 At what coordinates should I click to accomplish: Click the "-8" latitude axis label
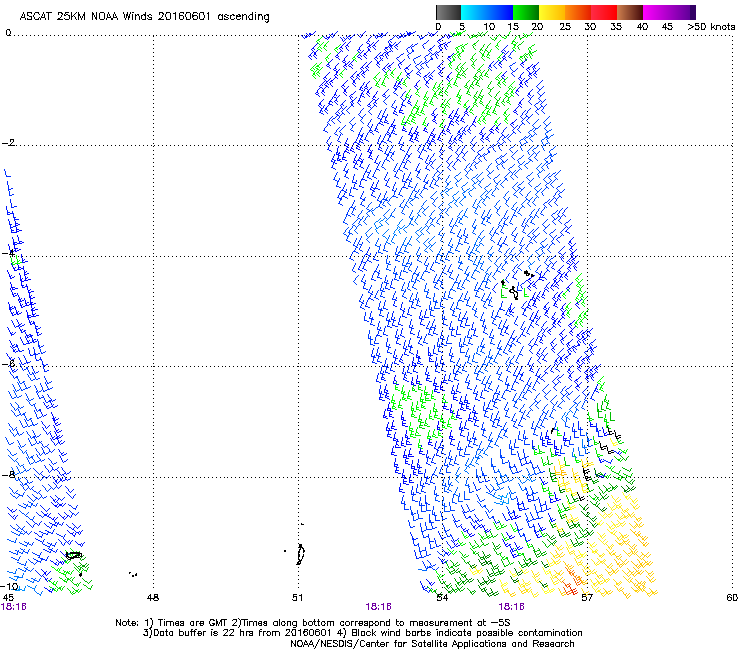[8, 475]
